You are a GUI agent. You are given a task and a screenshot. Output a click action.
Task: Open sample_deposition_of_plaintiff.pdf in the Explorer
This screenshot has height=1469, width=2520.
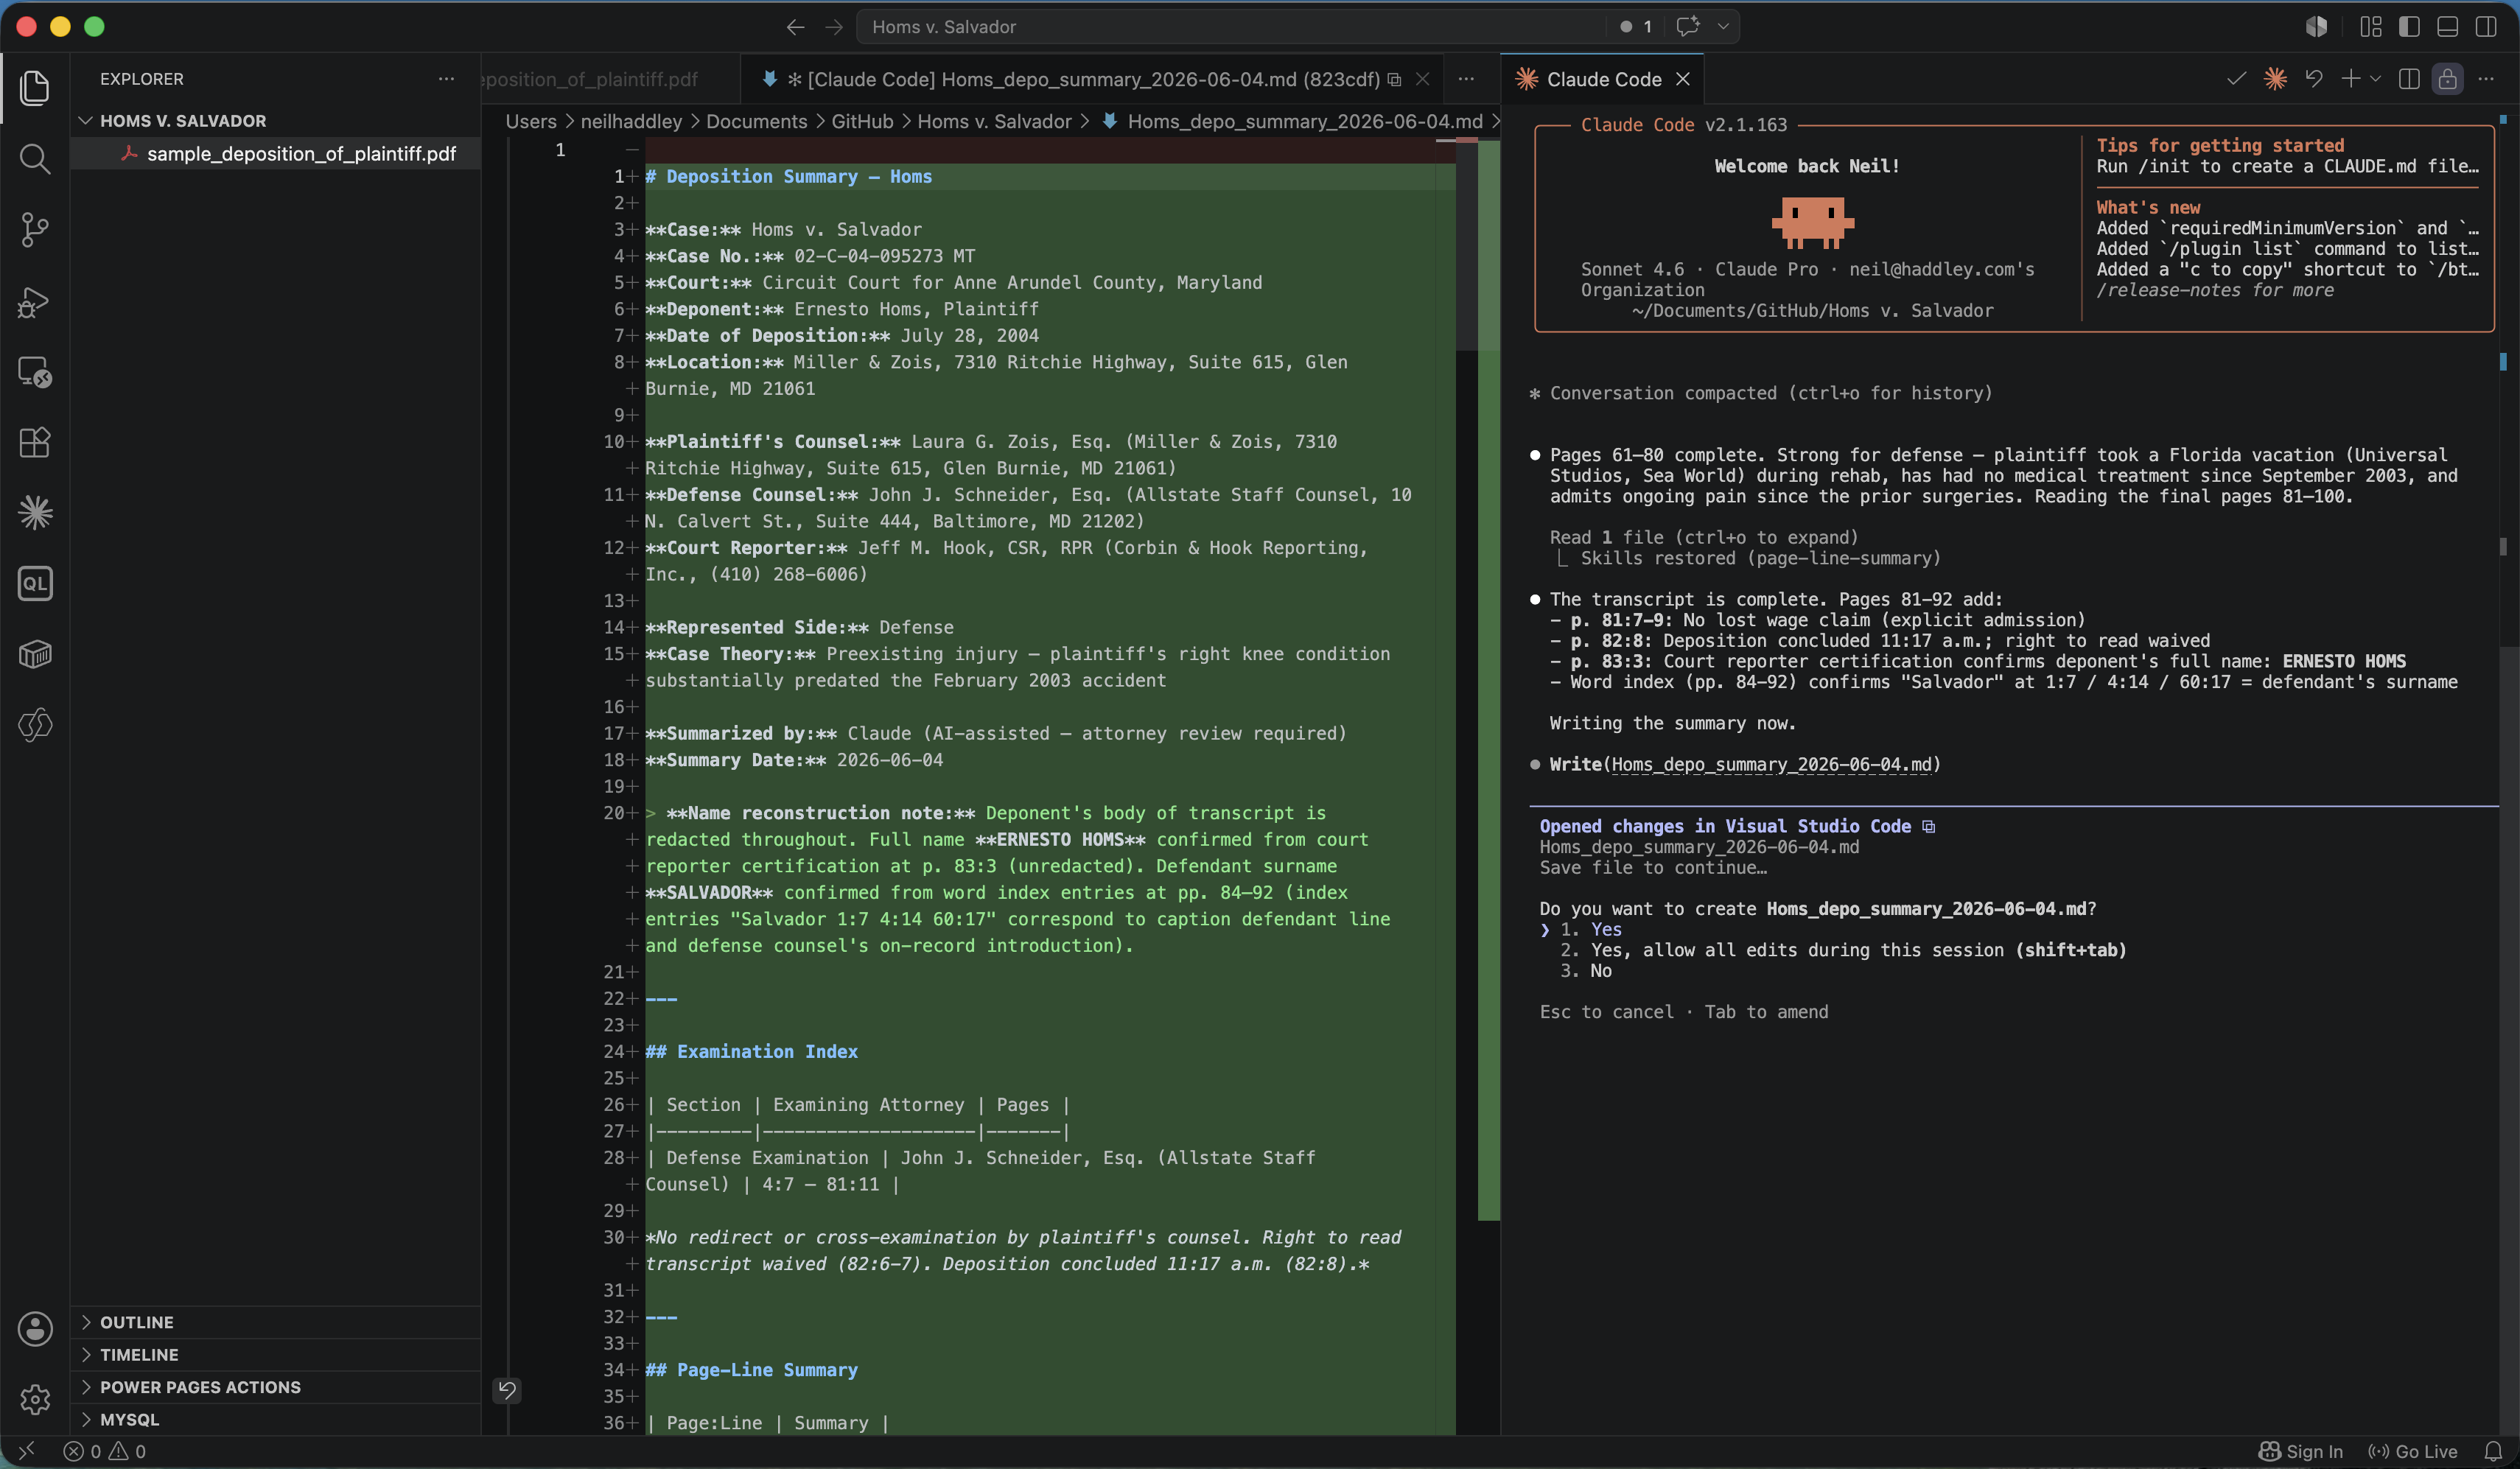coord(276,153)
